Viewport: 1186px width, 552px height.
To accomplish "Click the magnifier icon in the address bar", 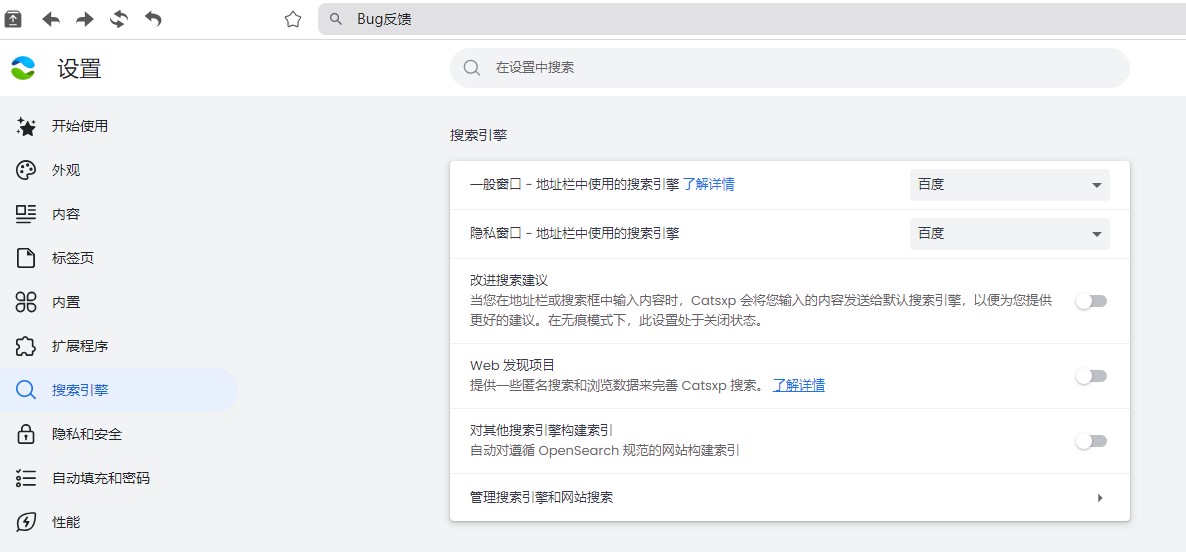I will click(337, 20).
